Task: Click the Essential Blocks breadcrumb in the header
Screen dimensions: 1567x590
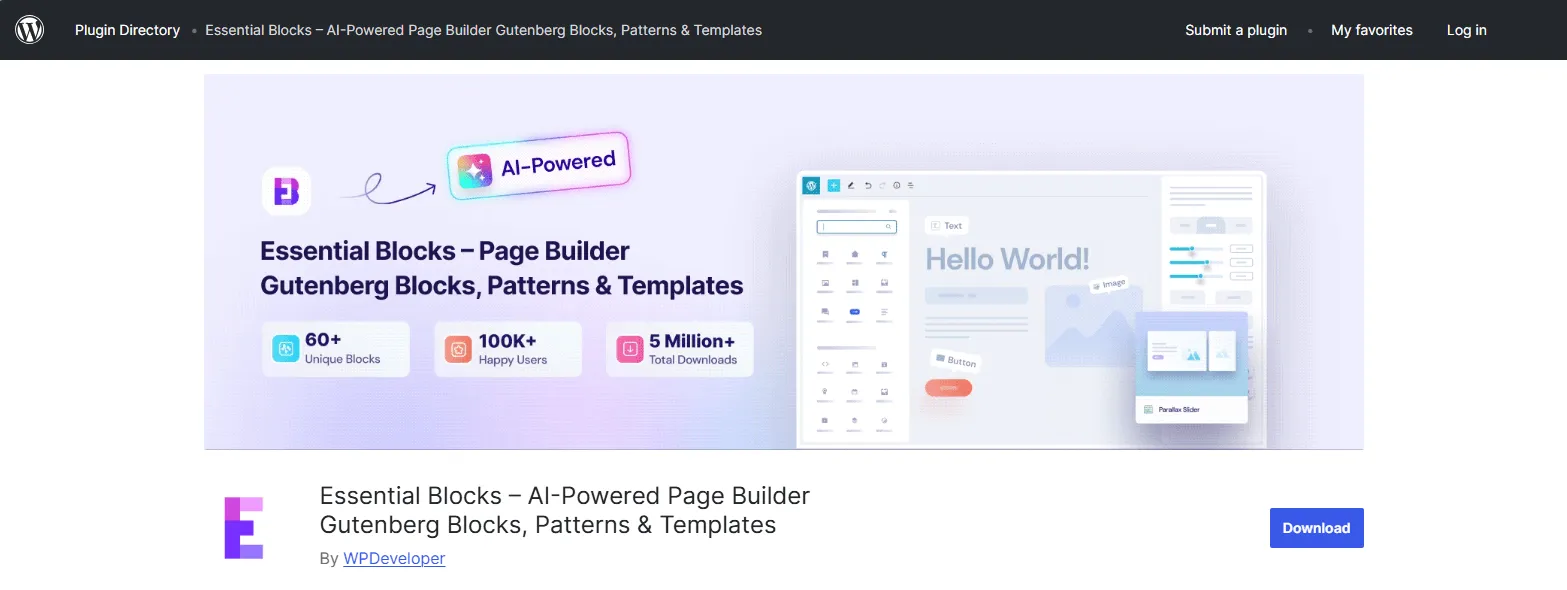Action: click(x=483, y=30)
